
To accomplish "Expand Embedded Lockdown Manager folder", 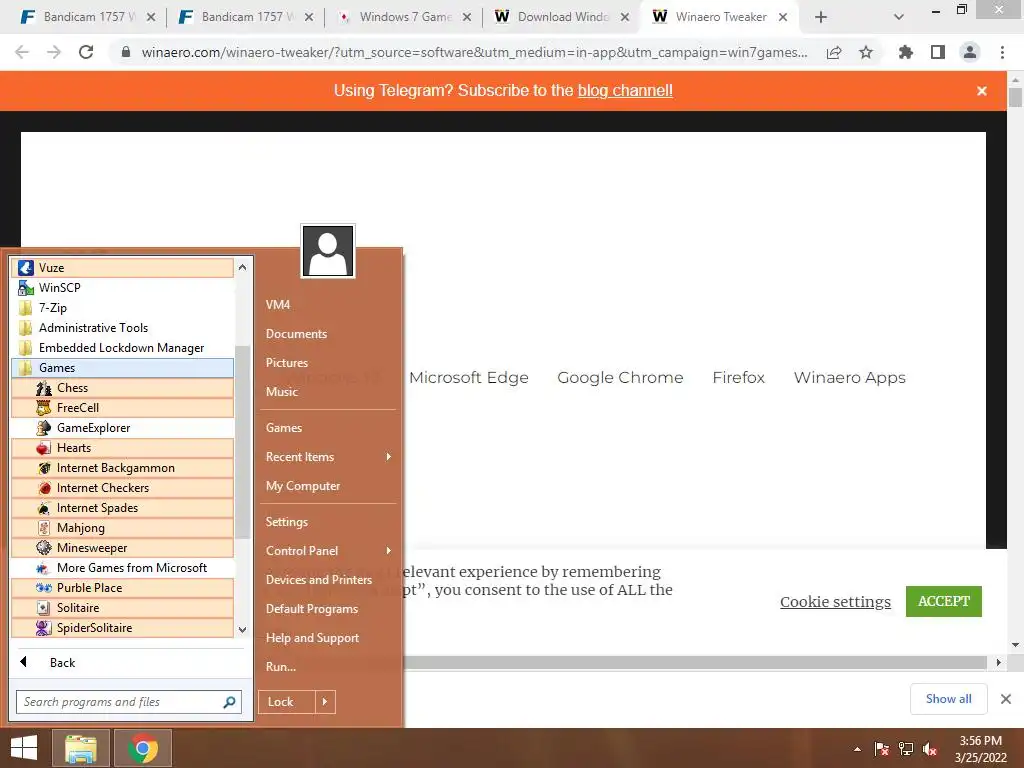I will [x=122, y=348].
